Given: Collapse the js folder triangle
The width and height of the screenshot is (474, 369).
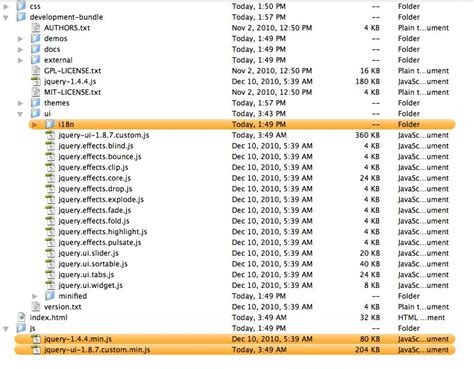Looking at the screenshot, I should tap(6, 329).
